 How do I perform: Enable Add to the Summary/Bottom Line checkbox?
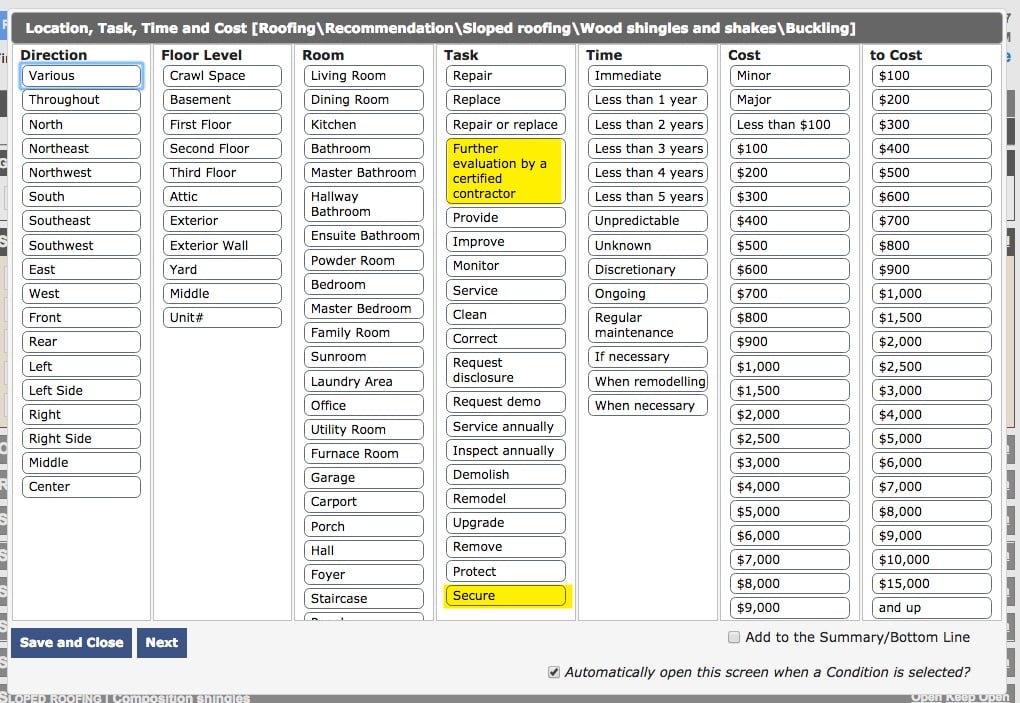point(734,637)
